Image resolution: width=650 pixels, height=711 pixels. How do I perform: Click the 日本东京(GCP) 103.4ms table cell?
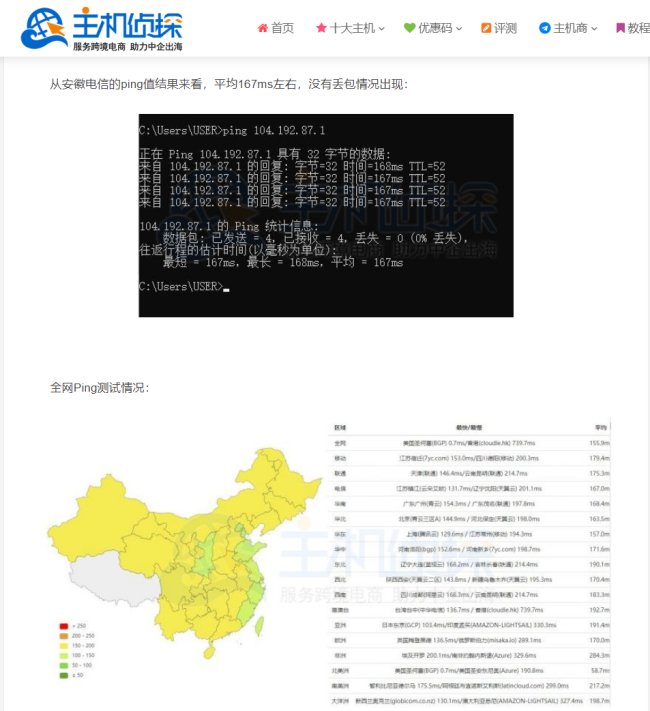[x=469, y=625]
